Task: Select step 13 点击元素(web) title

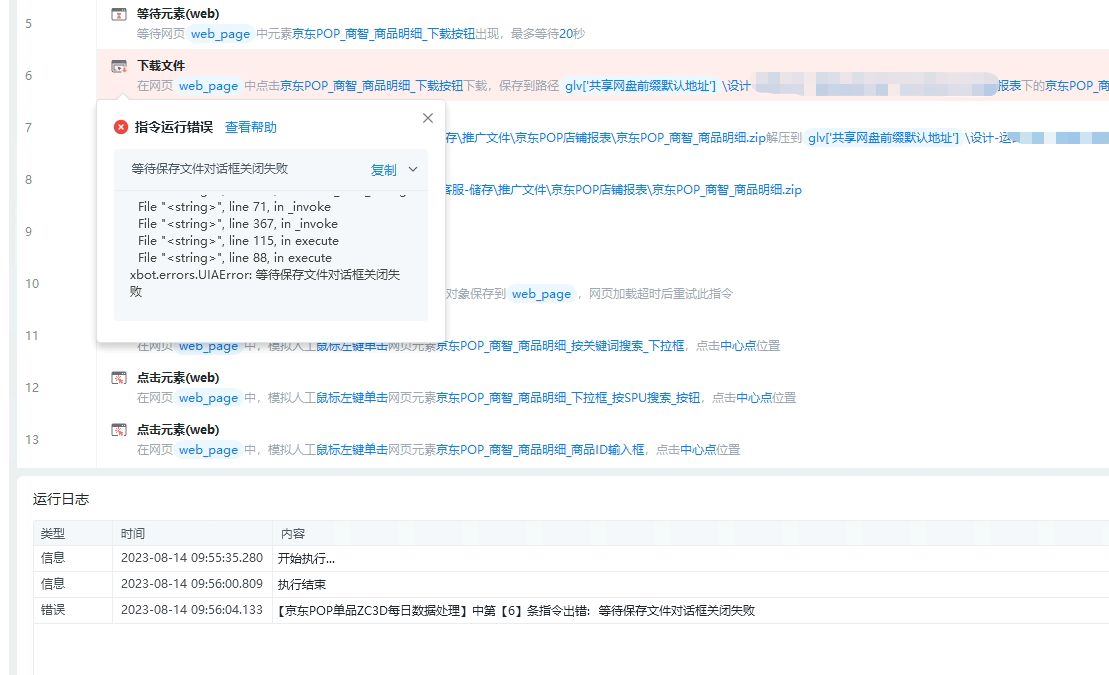Action: coord(178,429)
